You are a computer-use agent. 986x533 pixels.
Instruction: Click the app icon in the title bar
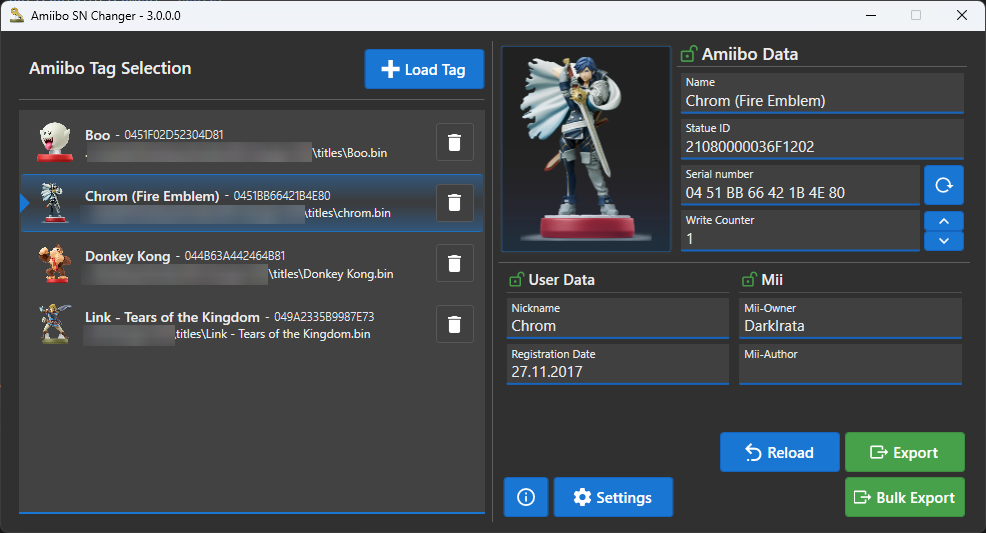point(17,15)
